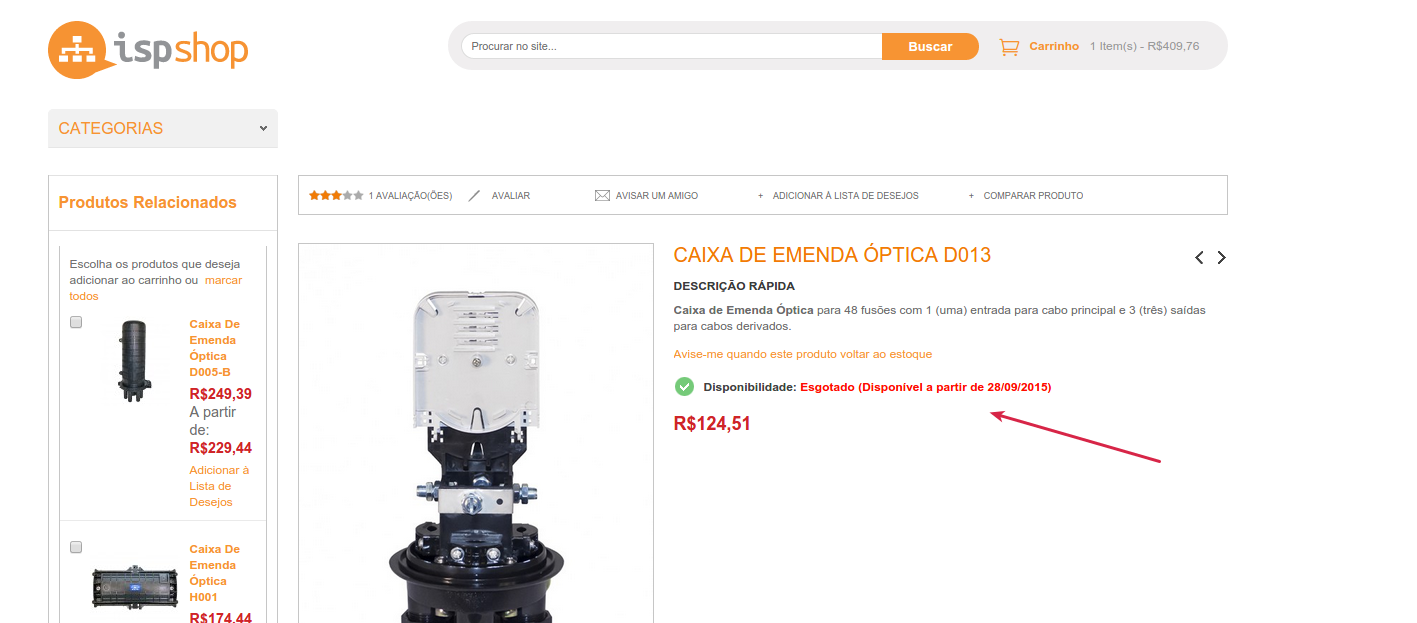Click the pencil icon next to Avaliar
The height and width of the screenshot is (623, 1417).
click(474, 196)
